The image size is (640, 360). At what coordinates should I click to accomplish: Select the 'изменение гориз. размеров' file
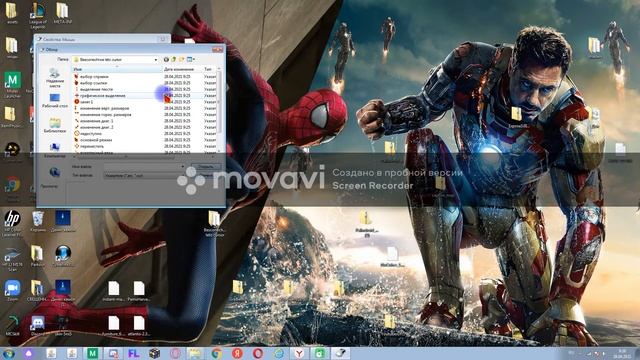(x=102, y=115)
